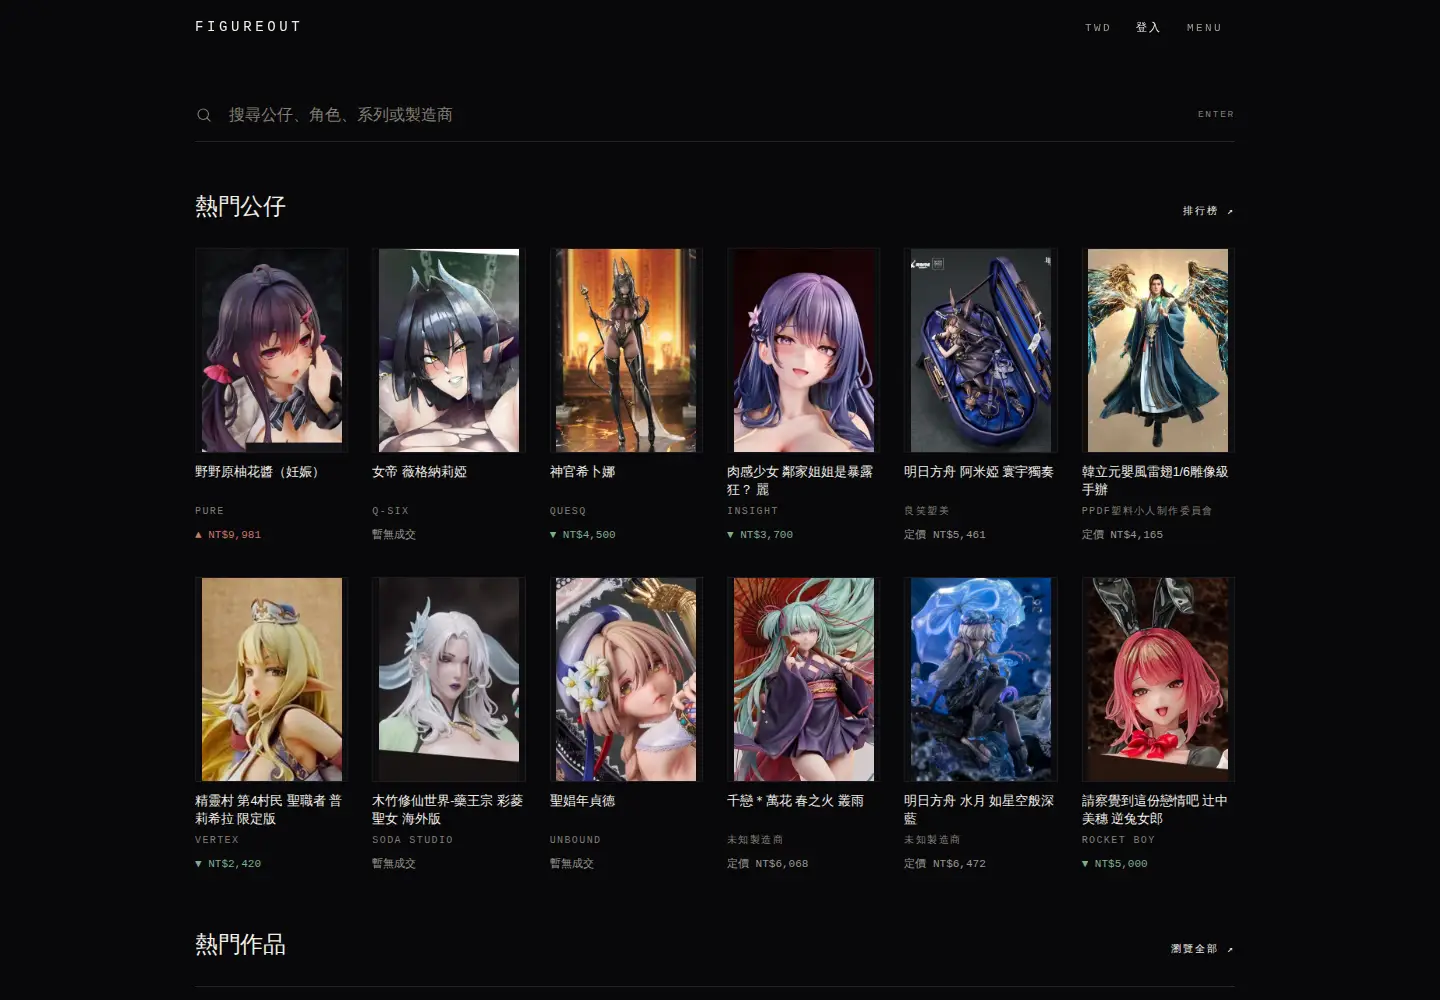The height and width of the screenshot is (1000, 1440).
Task: Open the 瀏覽全部 browse all link
Action: [x=1202, y=949]
